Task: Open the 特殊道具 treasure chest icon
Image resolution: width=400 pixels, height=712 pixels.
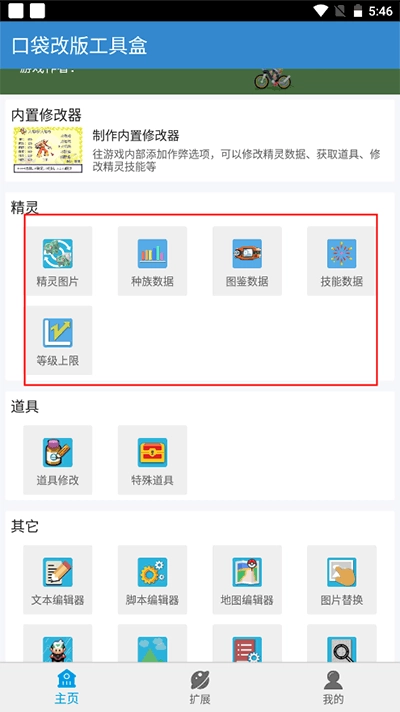Action: click(x=152, y=460)
